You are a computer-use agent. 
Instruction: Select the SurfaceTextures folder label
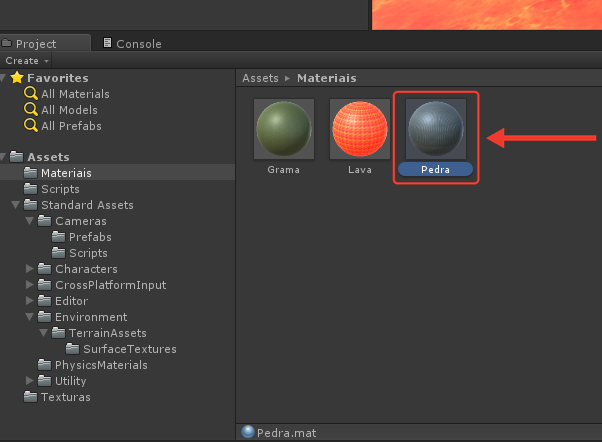130,349
